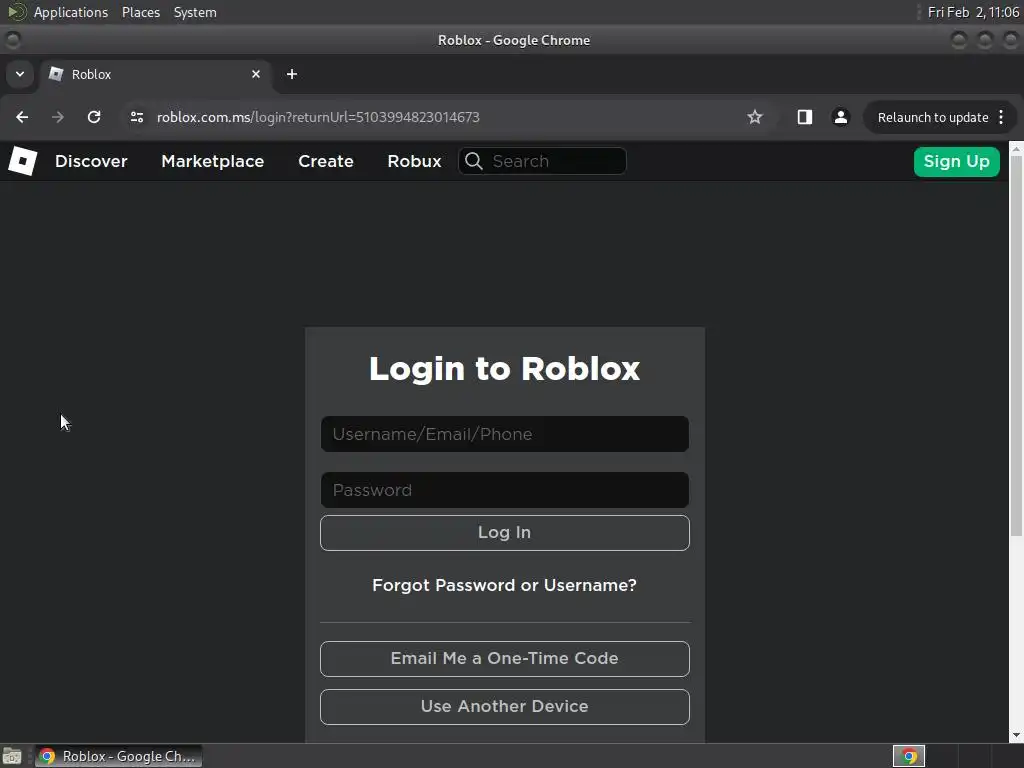Click the browser address bar URL

318,117
